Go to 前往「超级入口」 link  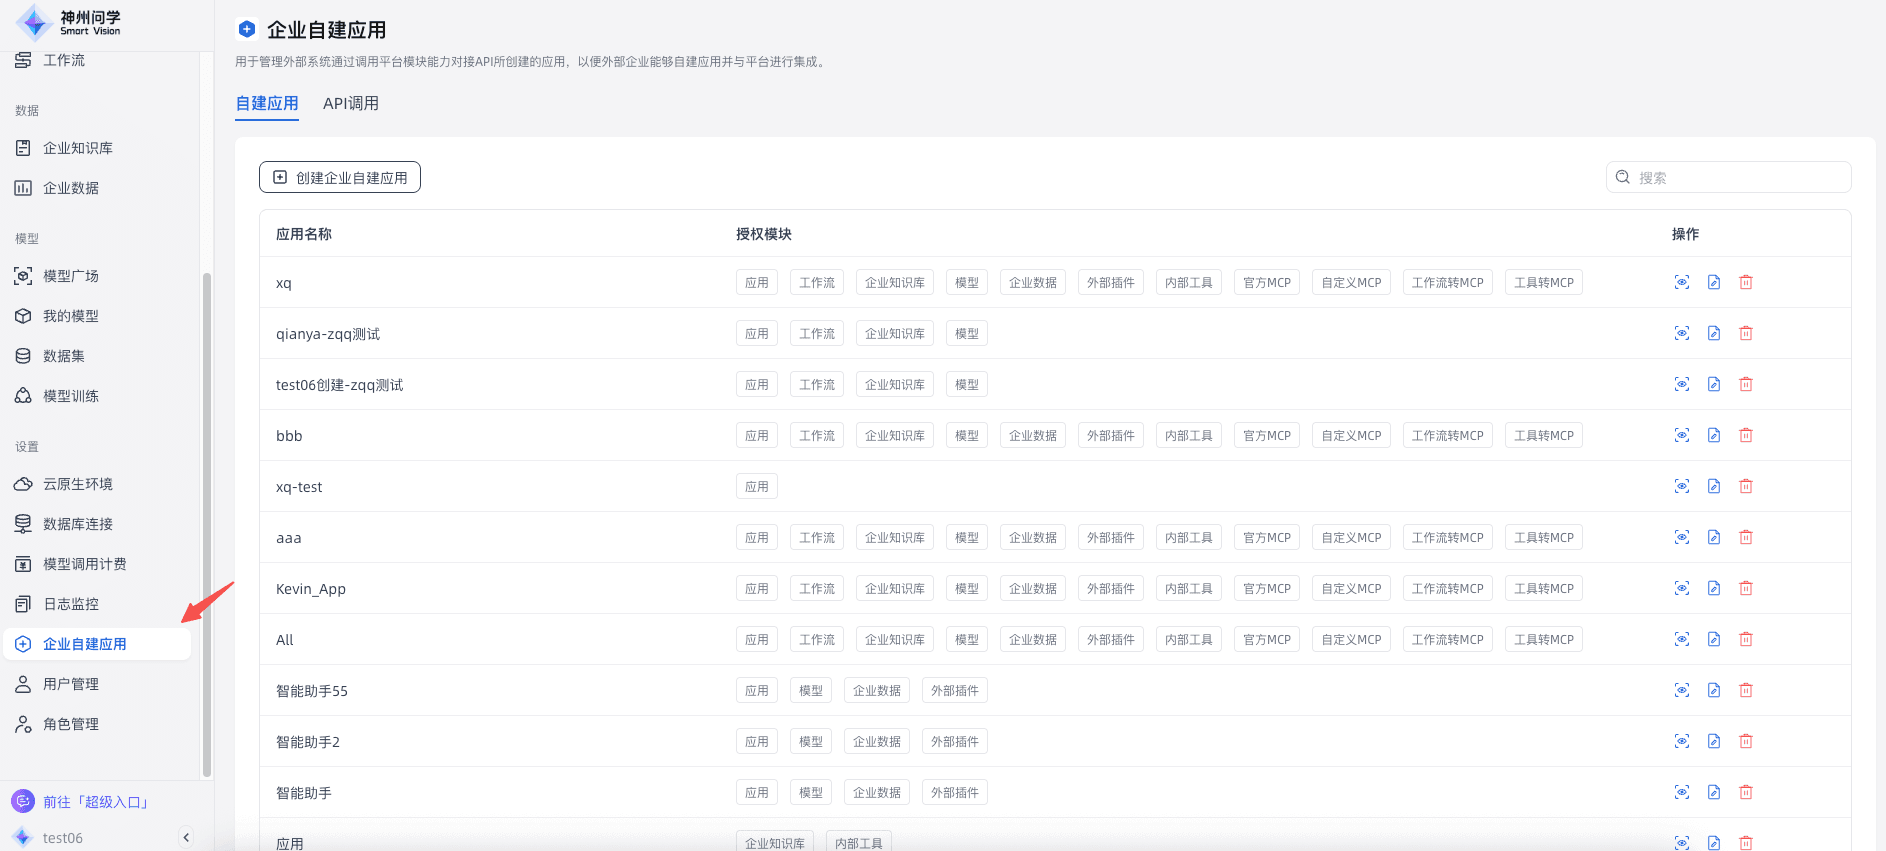point(95,802)
